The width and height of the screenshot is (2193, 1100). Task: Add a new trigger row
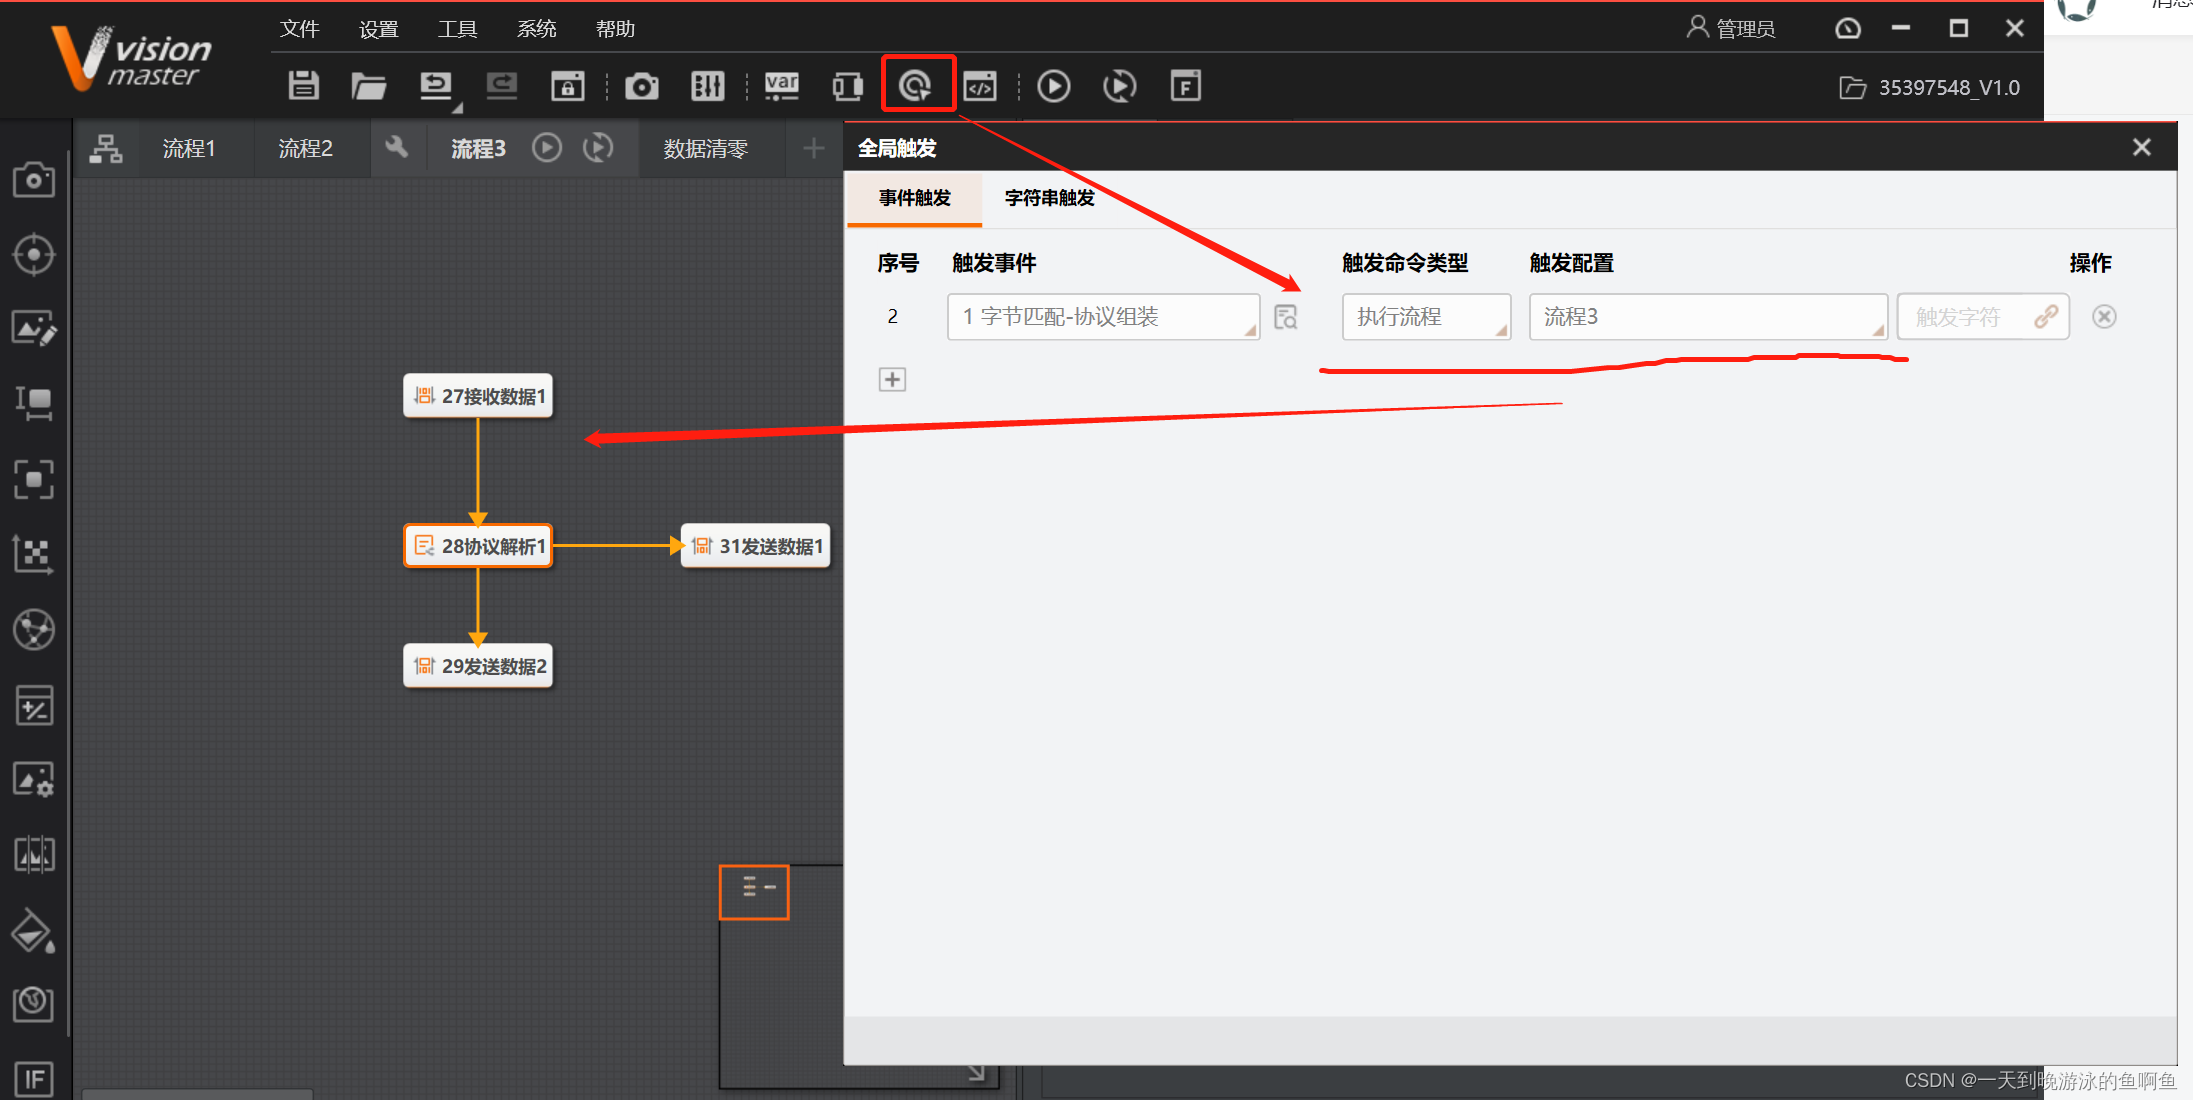point(892,379)
